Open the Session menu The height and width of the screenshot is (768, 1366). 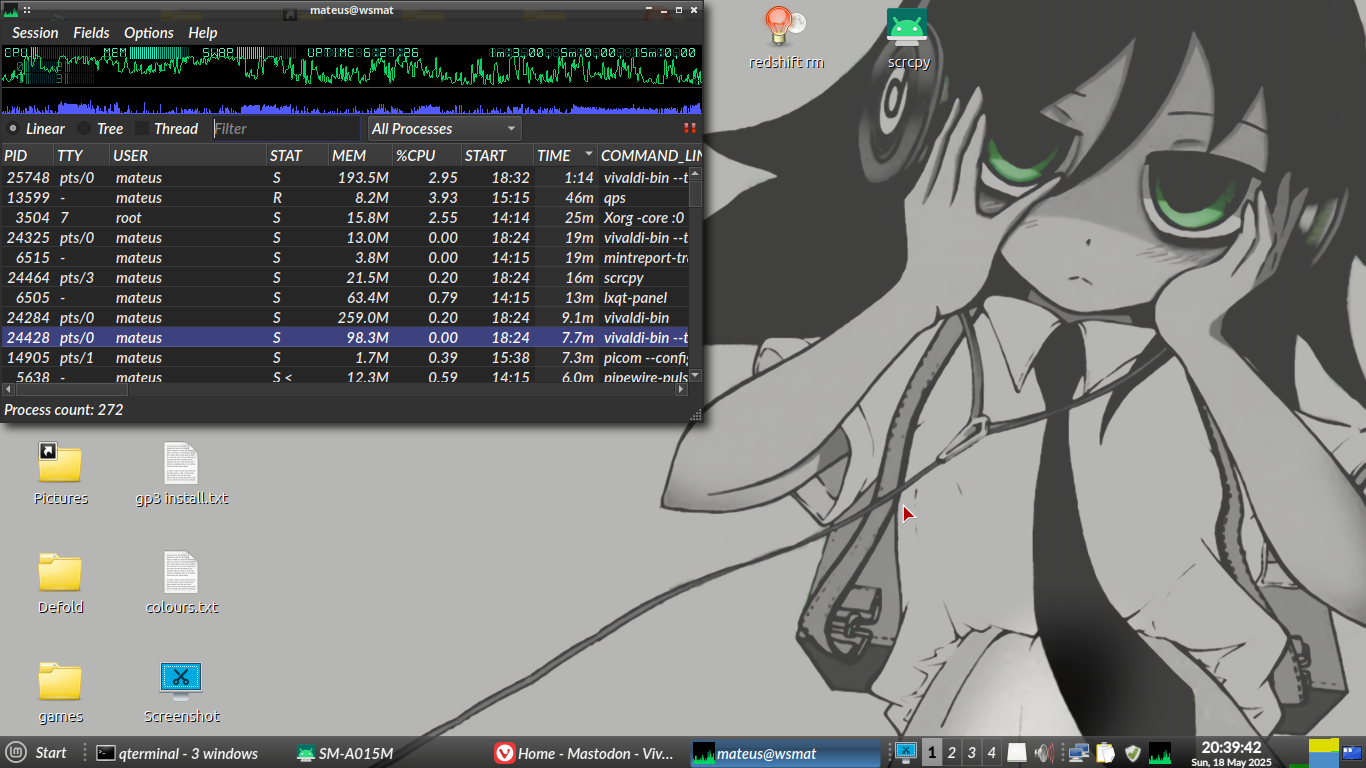click(x=35, y=33)
